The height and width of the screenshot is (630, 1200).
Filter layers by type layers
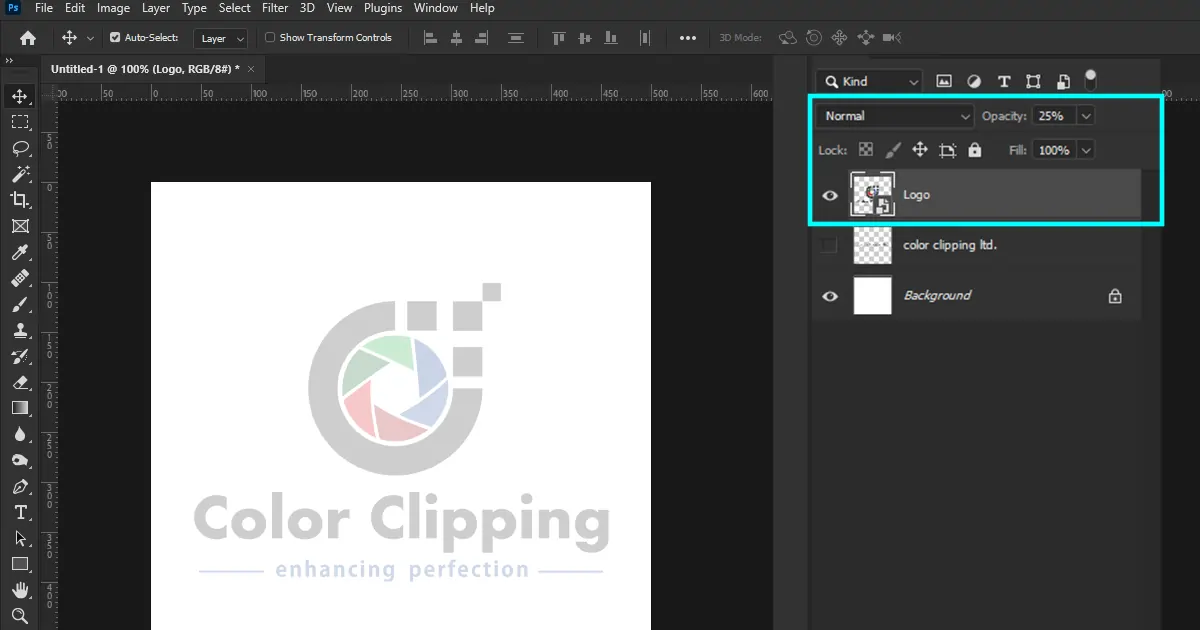click(1003, 81)
